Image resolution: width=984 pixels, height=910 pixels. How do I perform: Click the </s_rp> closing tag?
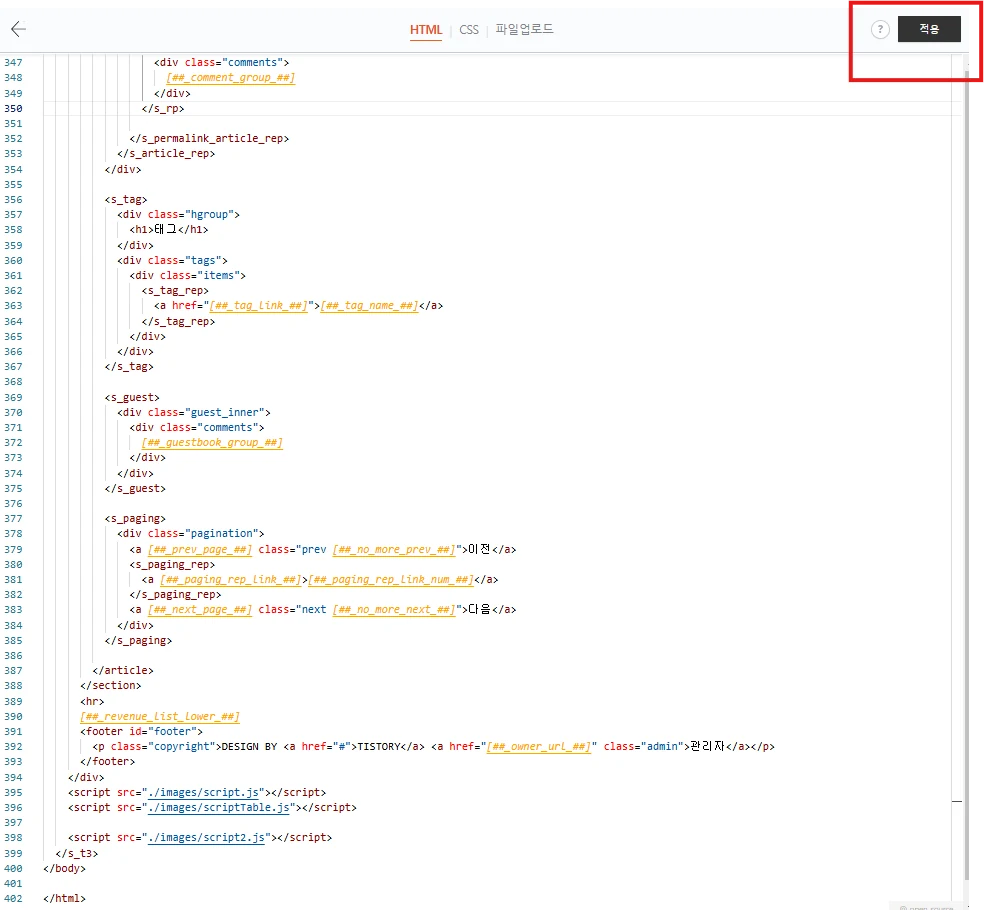tap(163, 109)
